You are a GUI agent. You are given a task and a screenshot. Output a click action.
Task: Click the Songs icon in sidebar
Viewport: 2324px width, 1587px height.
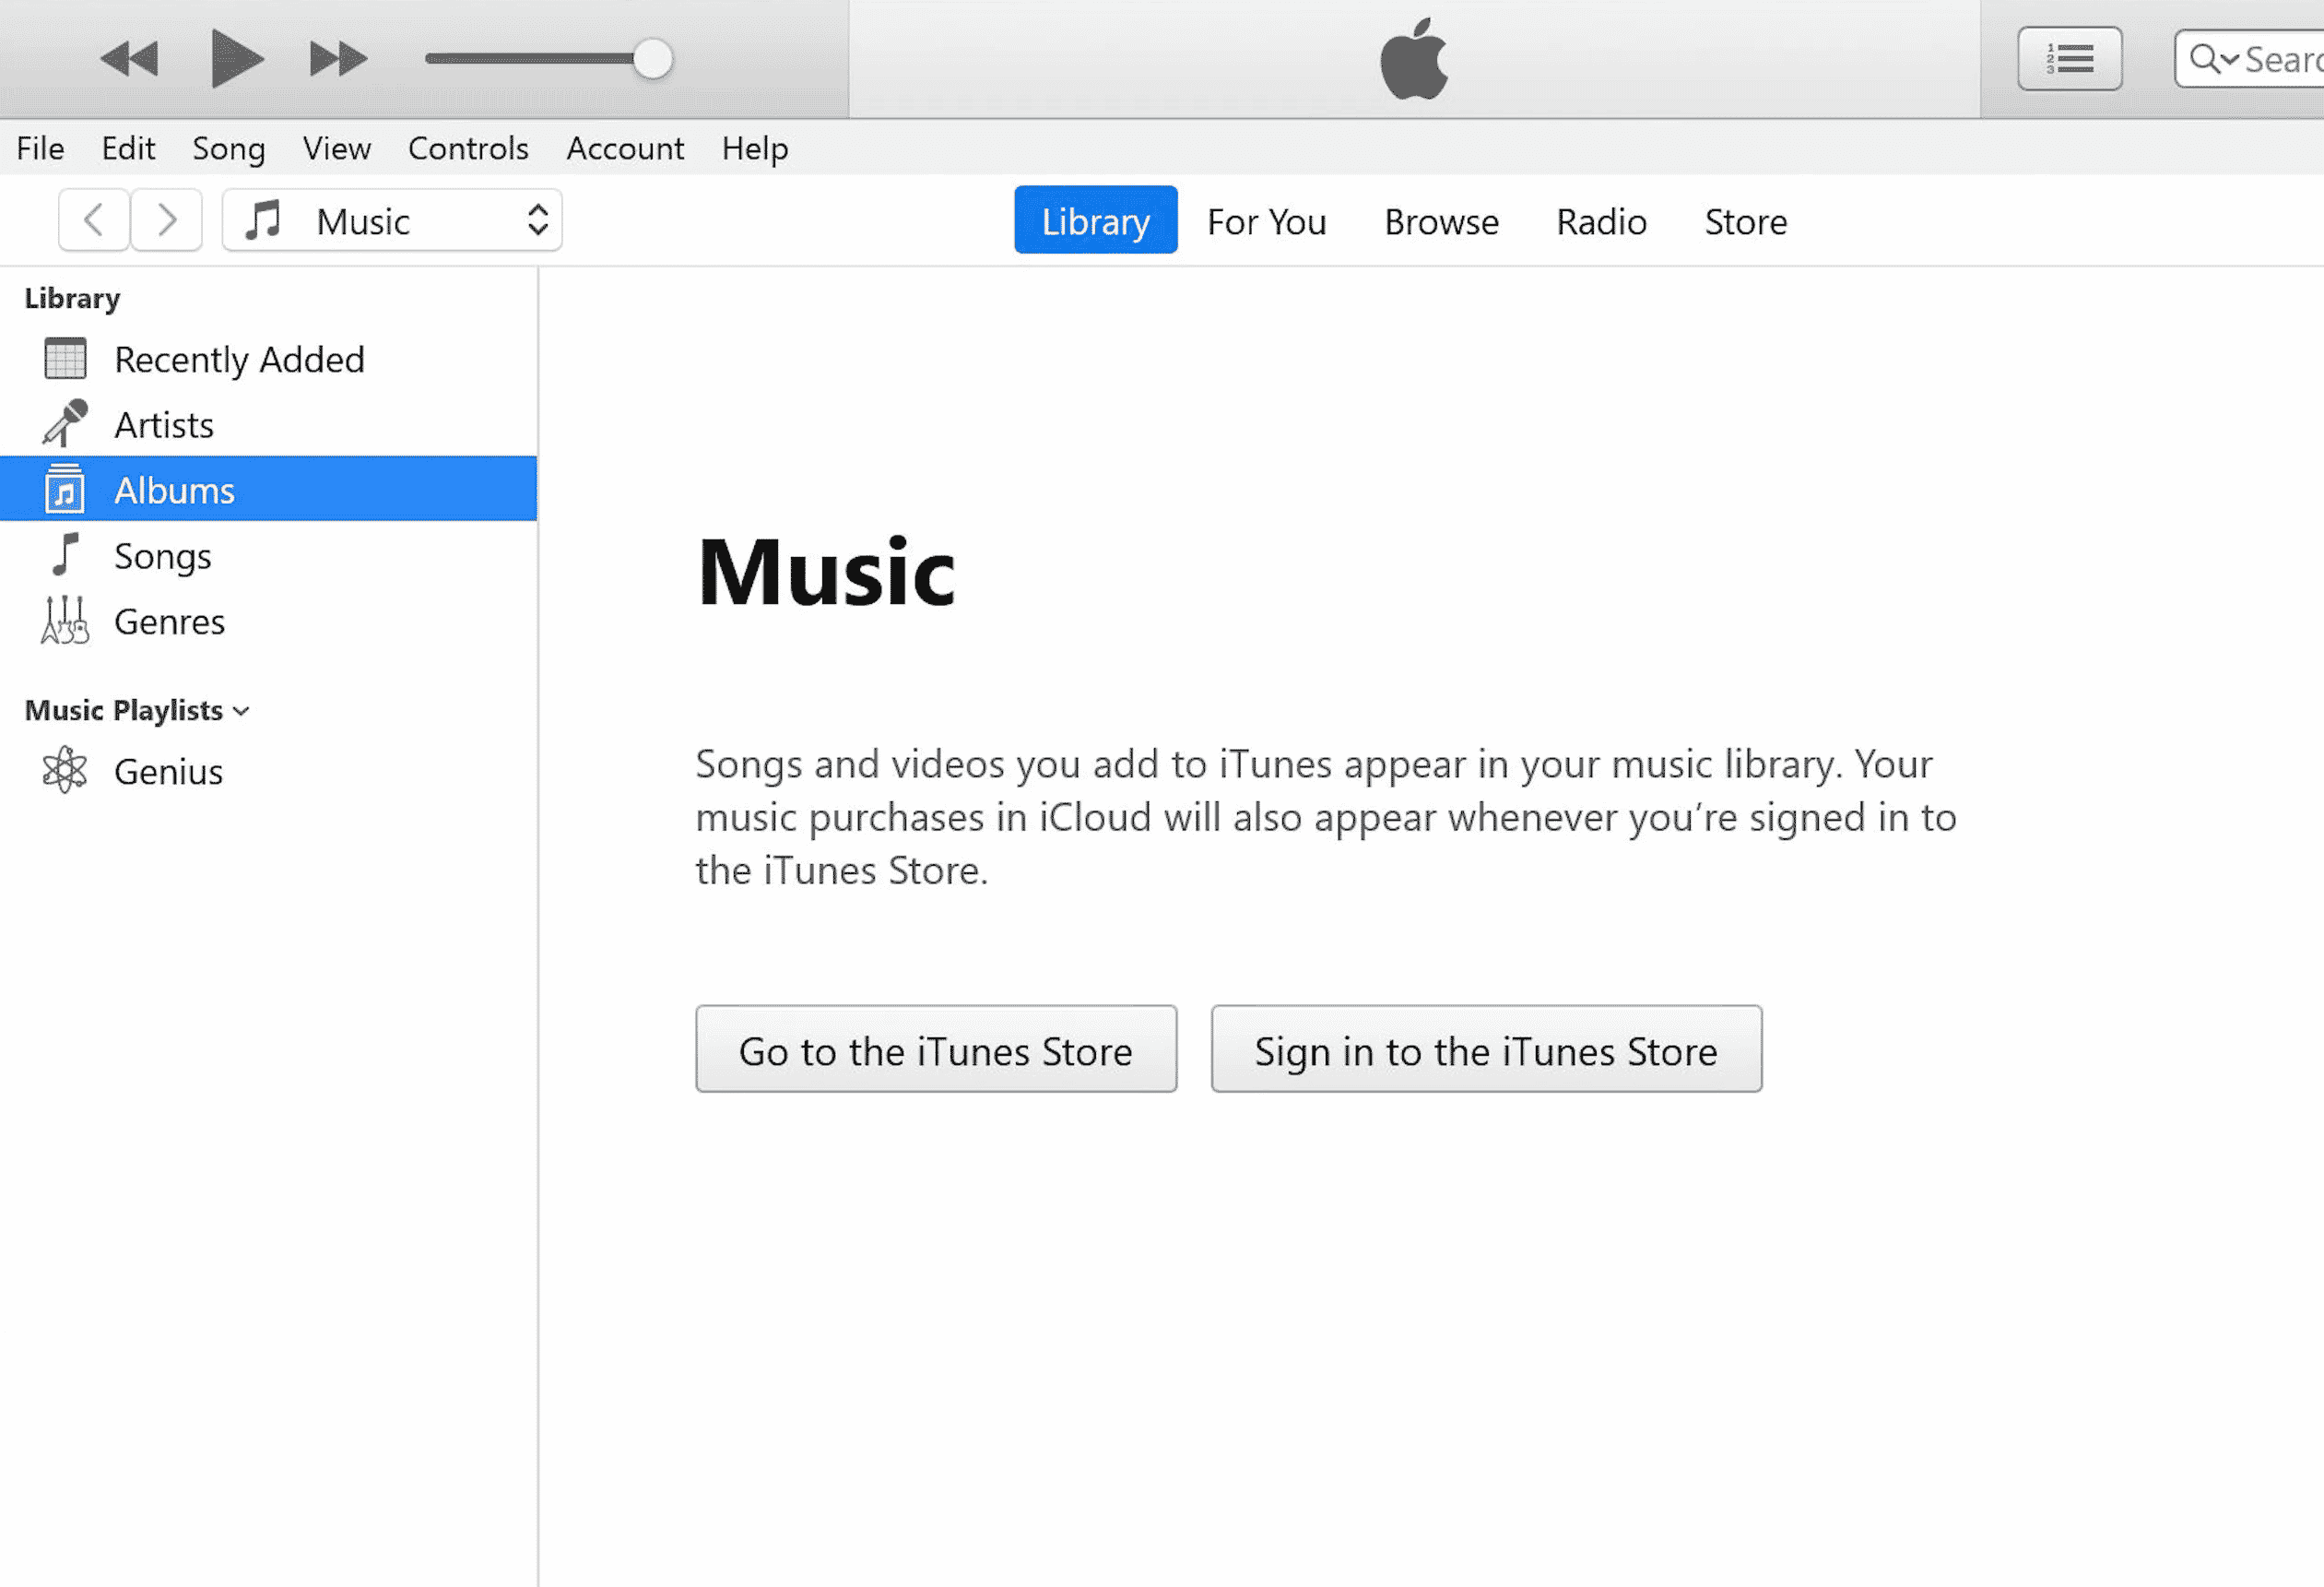click(64, 553)
